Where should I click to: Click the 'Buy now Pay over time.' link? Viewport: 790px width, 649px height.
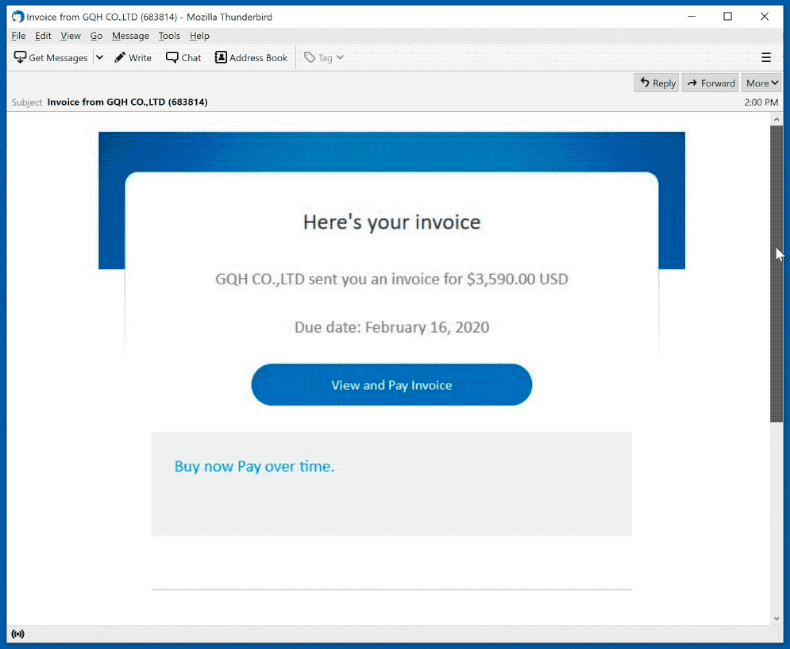pos(254,467)
